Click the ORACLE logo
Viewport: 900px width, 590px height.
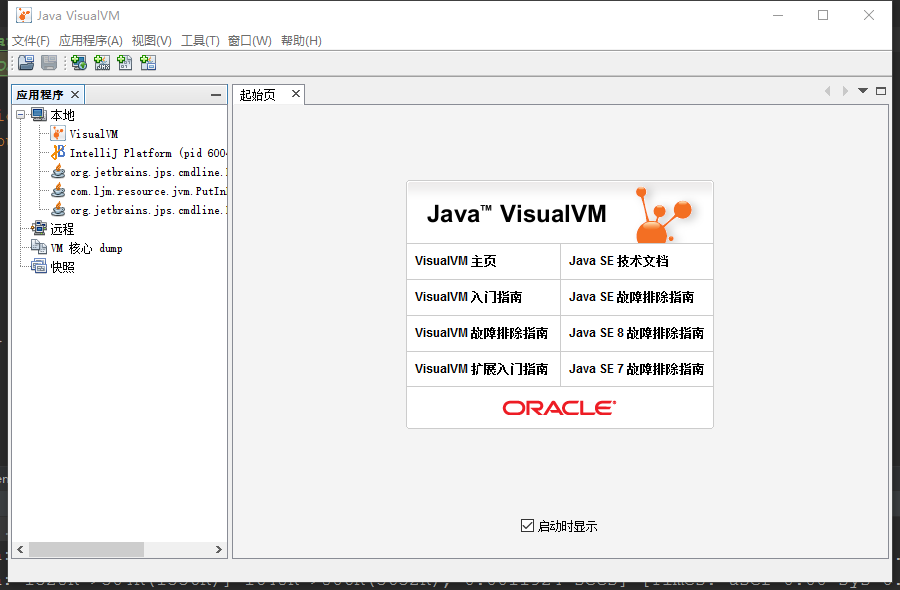560,408
